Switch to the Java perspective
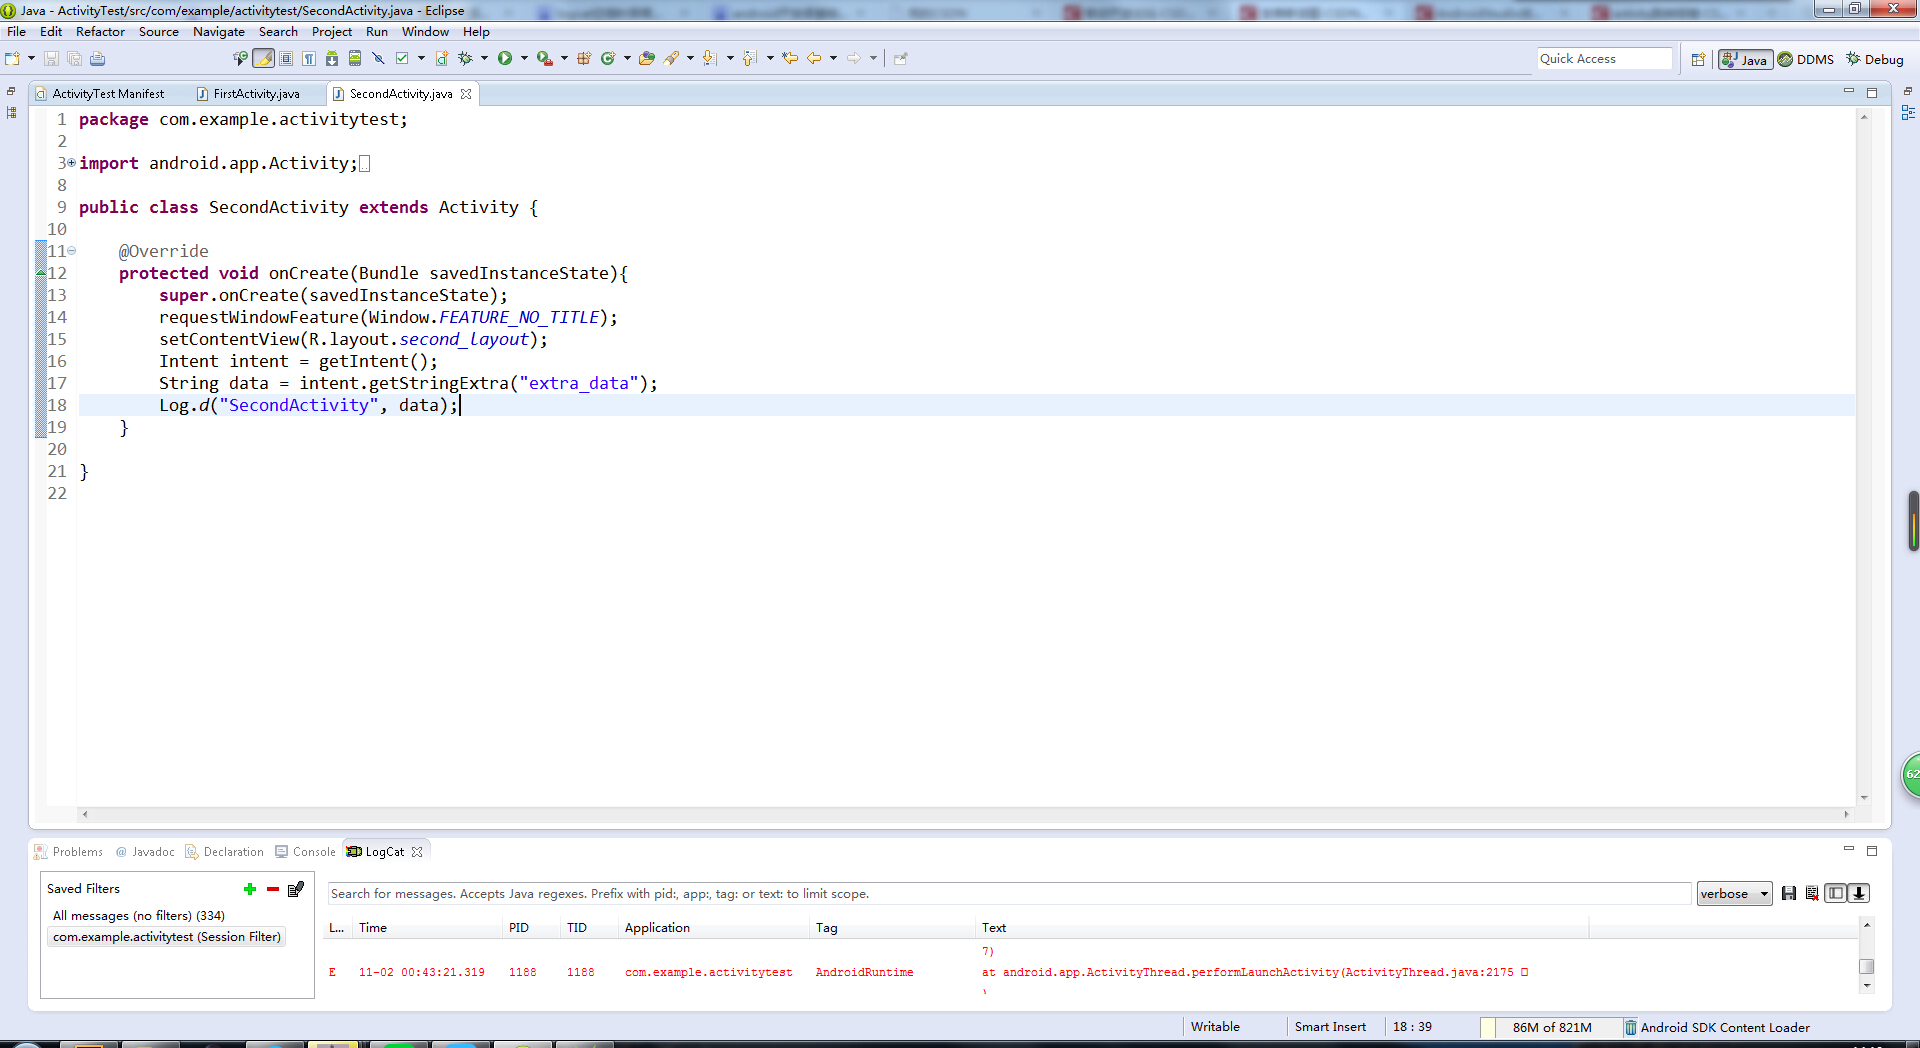Screen dimensions: 1920x1048 click(1745, 60)
